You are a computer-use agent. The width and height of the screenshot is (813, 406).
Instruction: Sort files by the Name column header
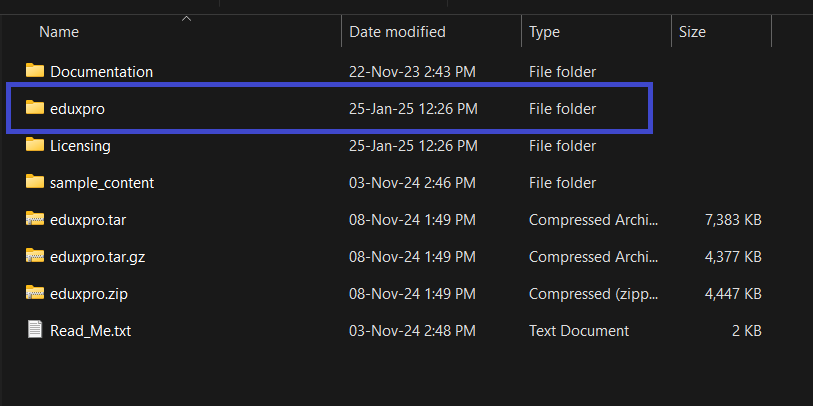(x=58, y=32)
